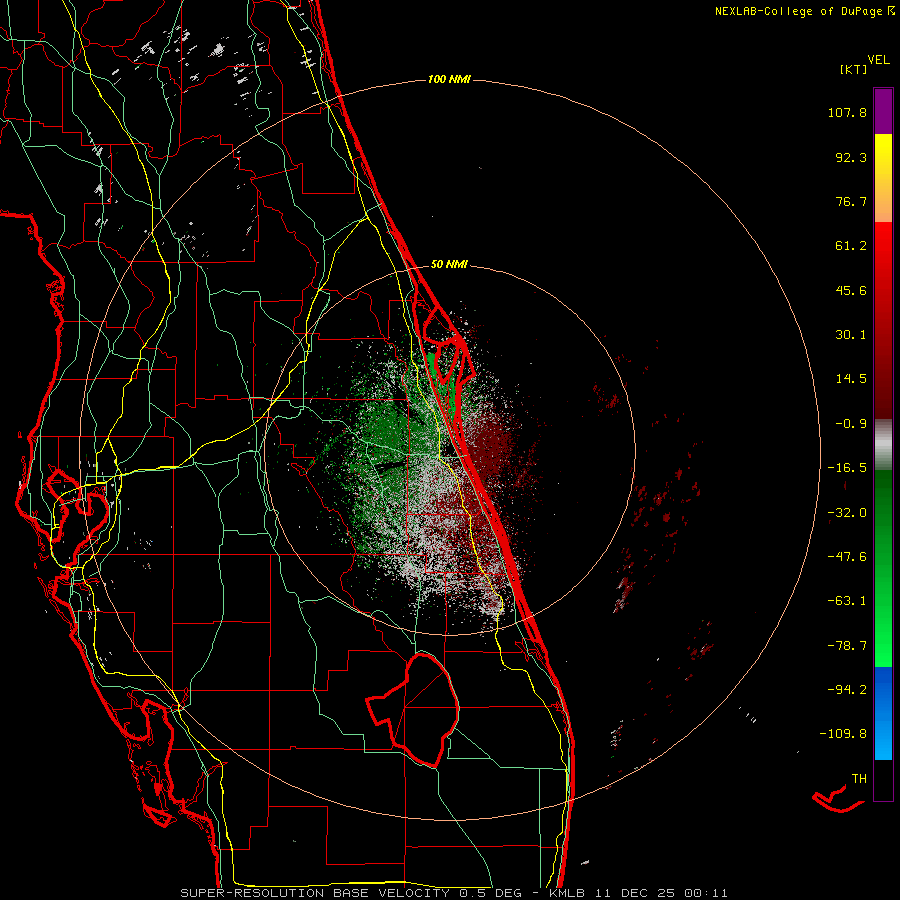
Task: Select the 76.7 scale value
Action: click(x=851, y=201)
